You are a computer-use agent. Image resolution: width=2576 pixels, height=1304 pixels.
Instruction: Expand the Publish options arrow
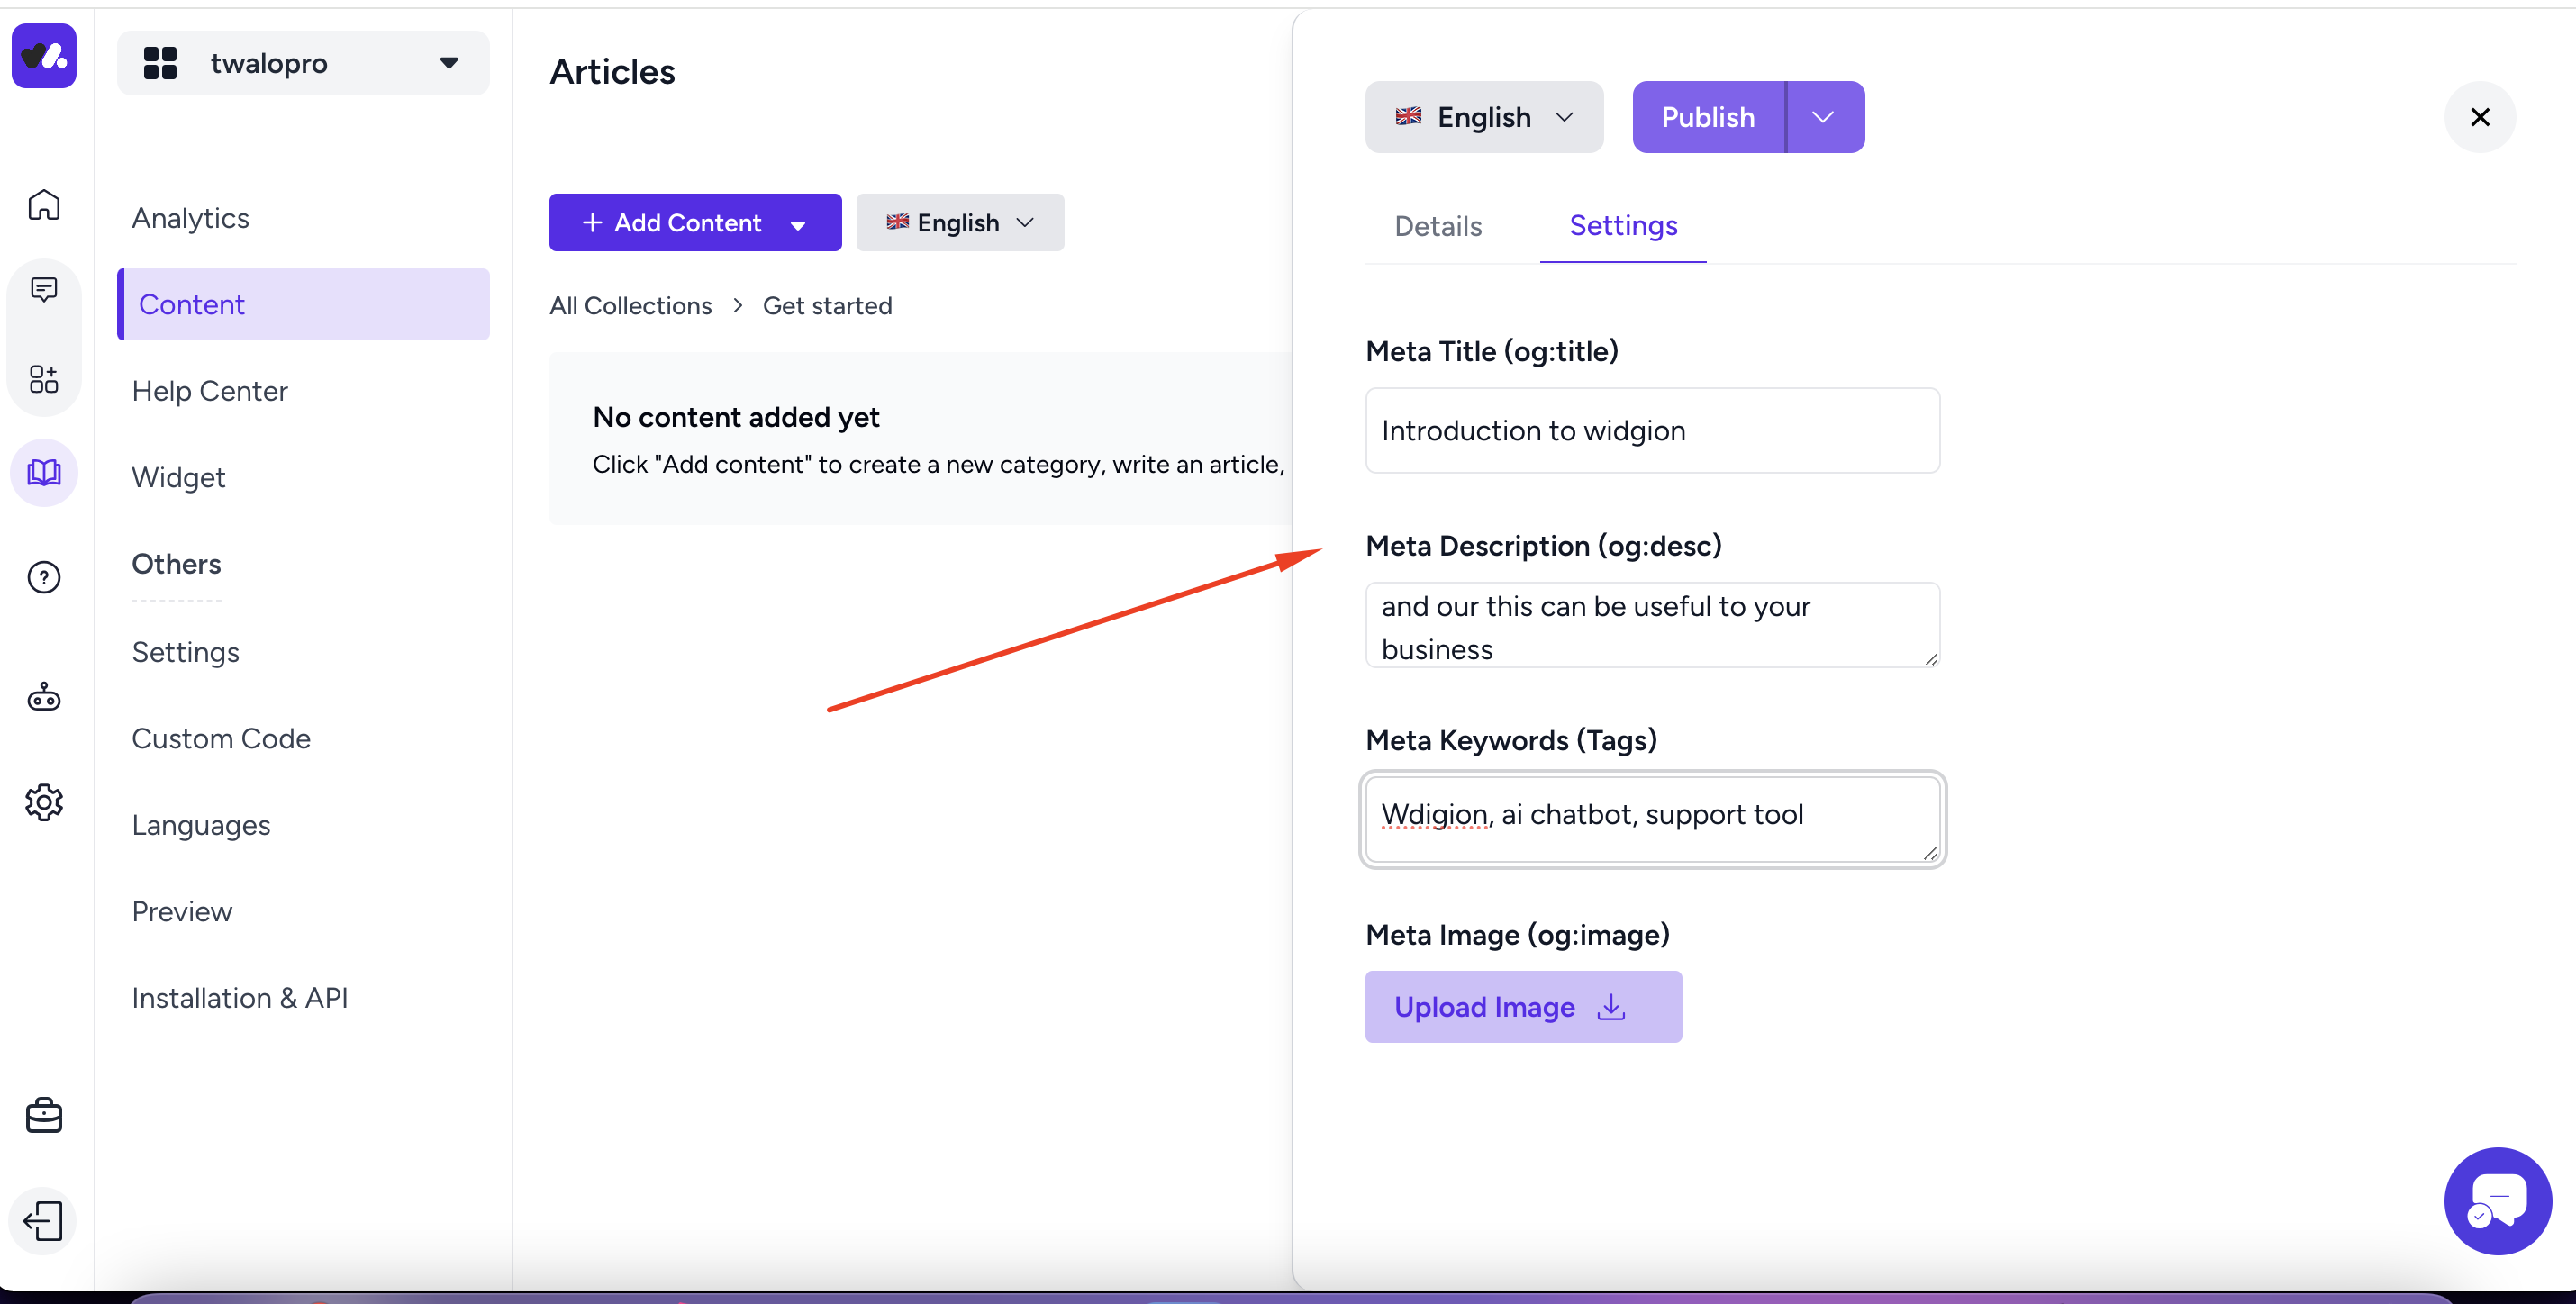pyautogui.click(x=1823, y=117)
